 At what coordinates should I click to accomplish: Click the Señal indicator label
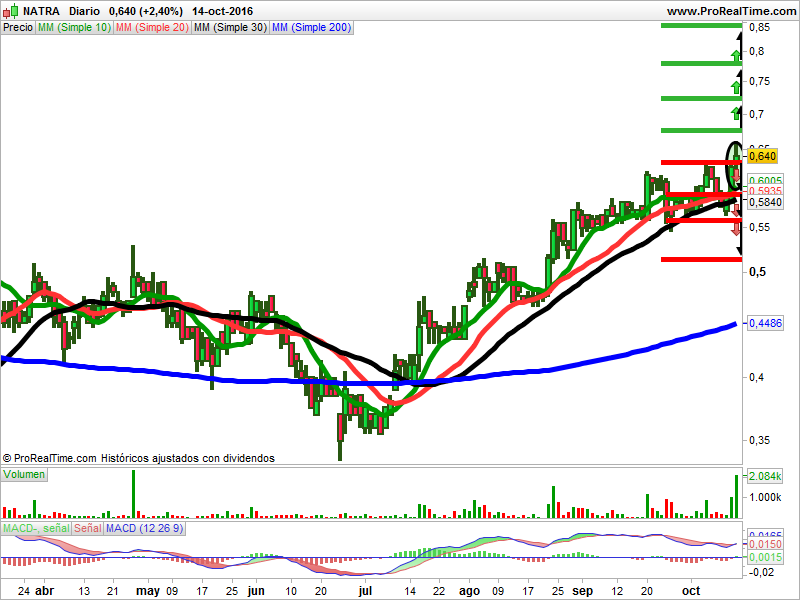pyautogui.click(x=88, y=529)
